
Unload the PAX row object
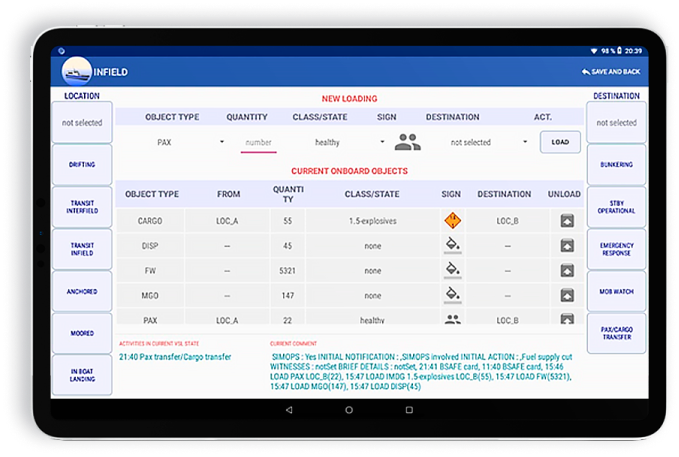pos(567,319)
